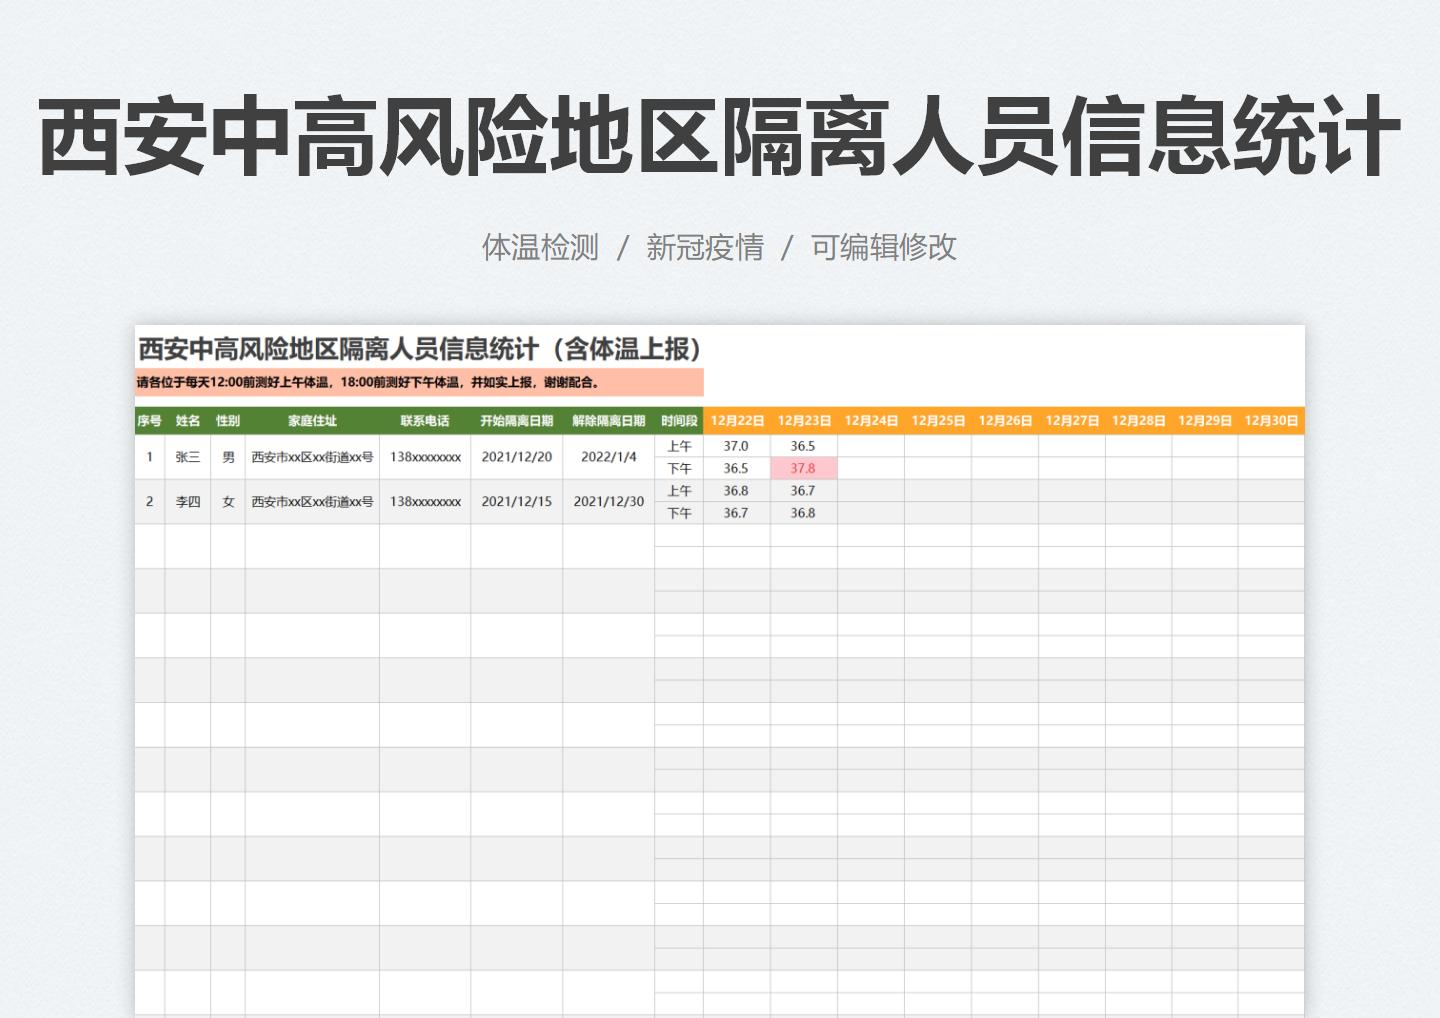This screenshot has height=1018, width=1440.
Task: Click the 时间段 header cell
Action: click(679, 420)
